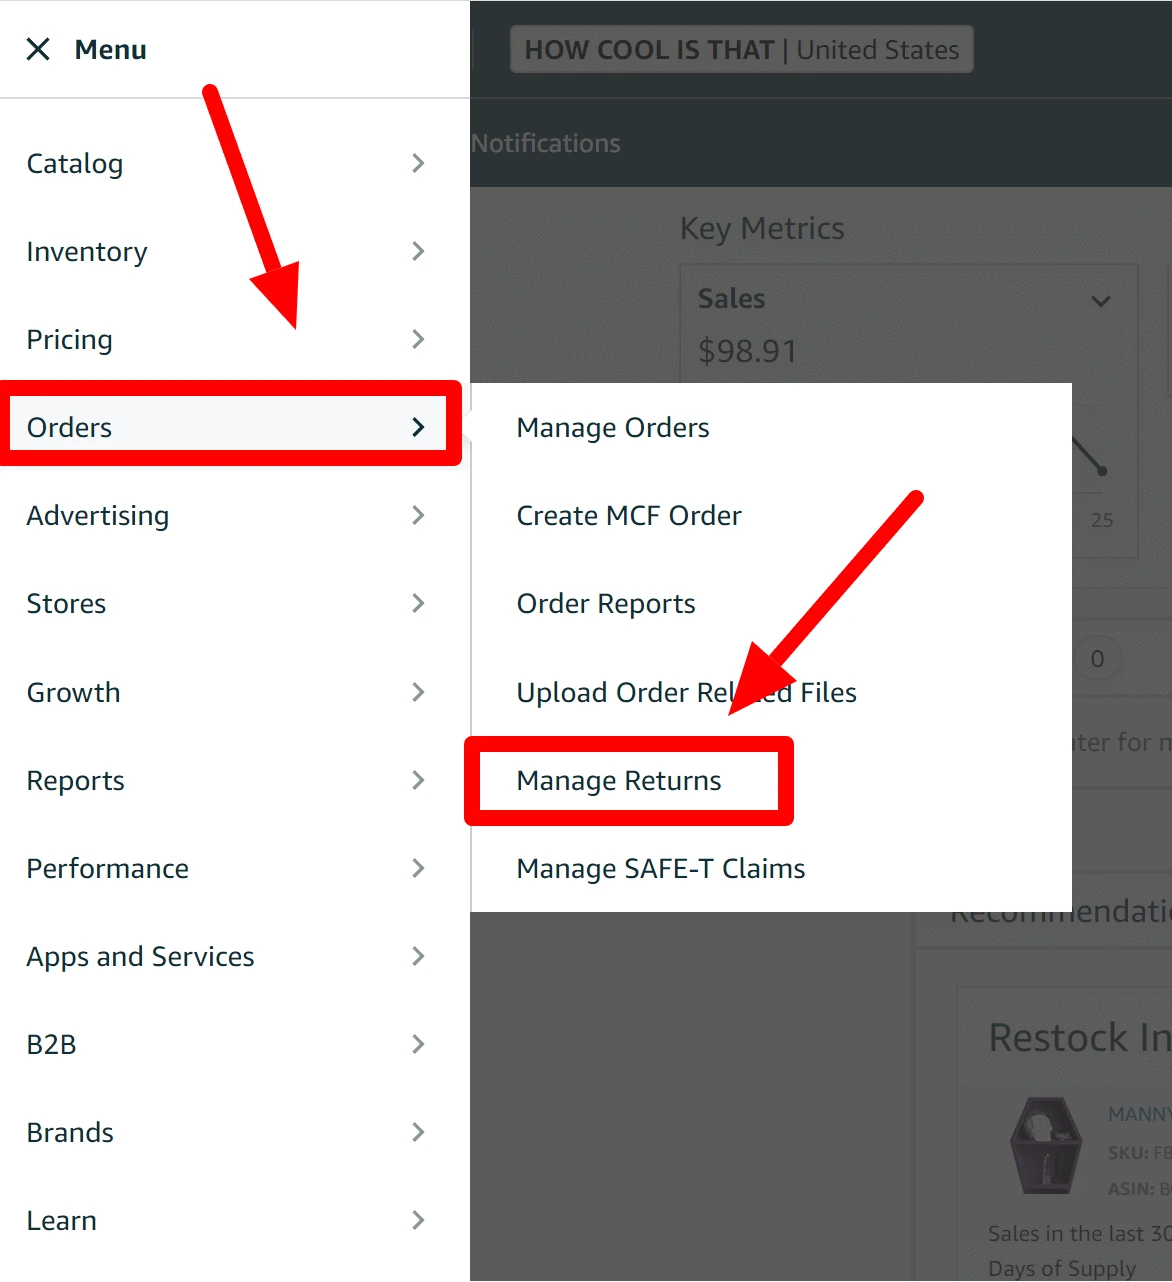Select Create MCF Order
The height and width of the screenshot is (1282, 1172).
tap(628, 515)
